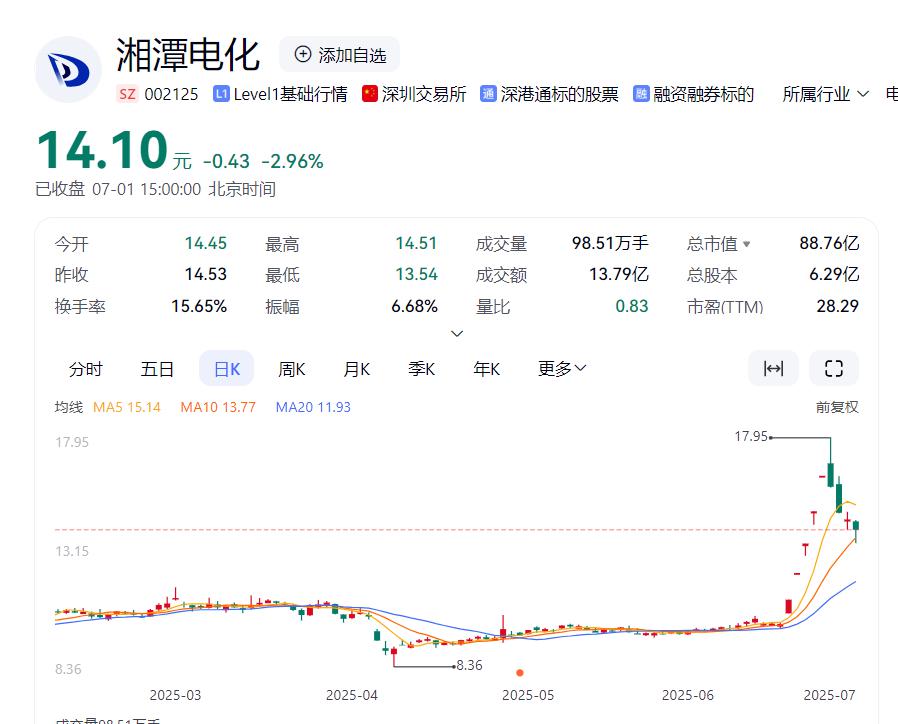Click the current price 14.10
Screen dimensions: 898x724
pos(102,149)
